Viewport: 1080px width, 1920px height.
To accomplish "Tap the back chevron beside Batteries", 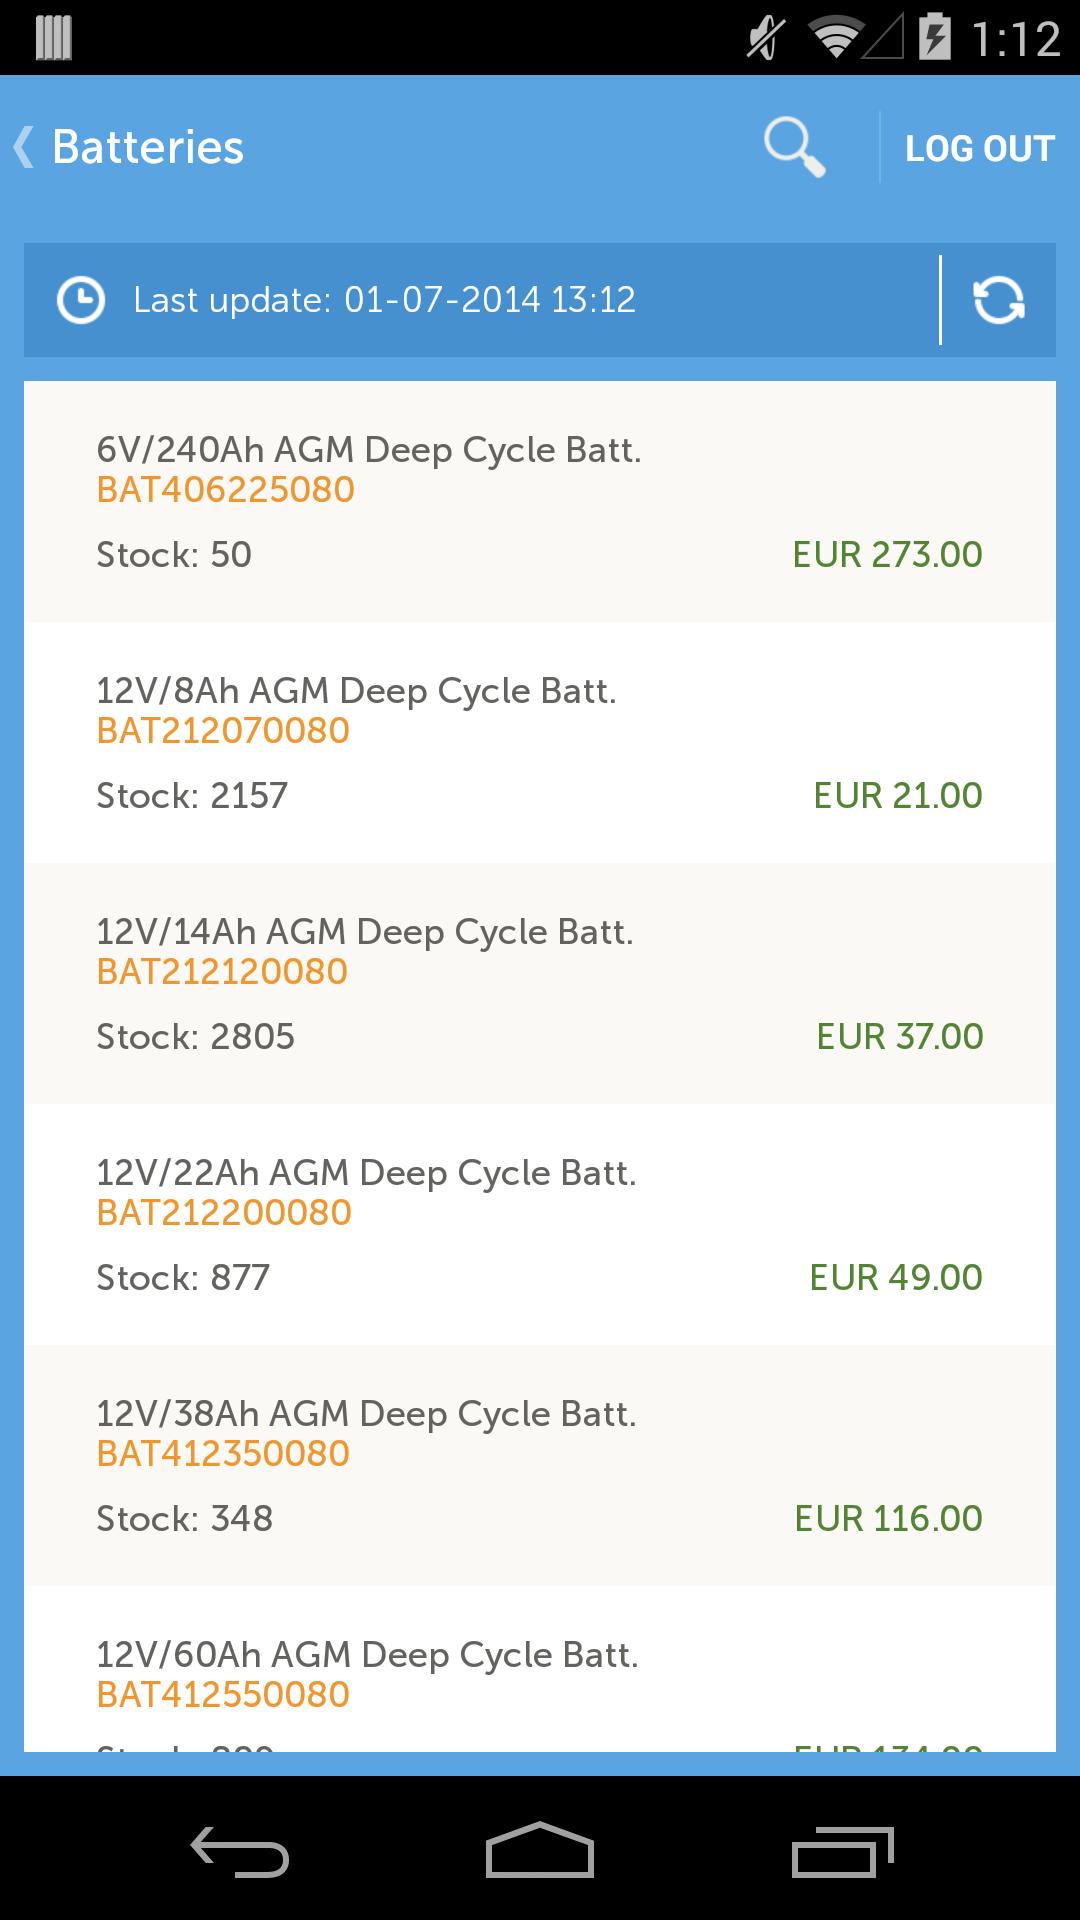I will [23, 147].
